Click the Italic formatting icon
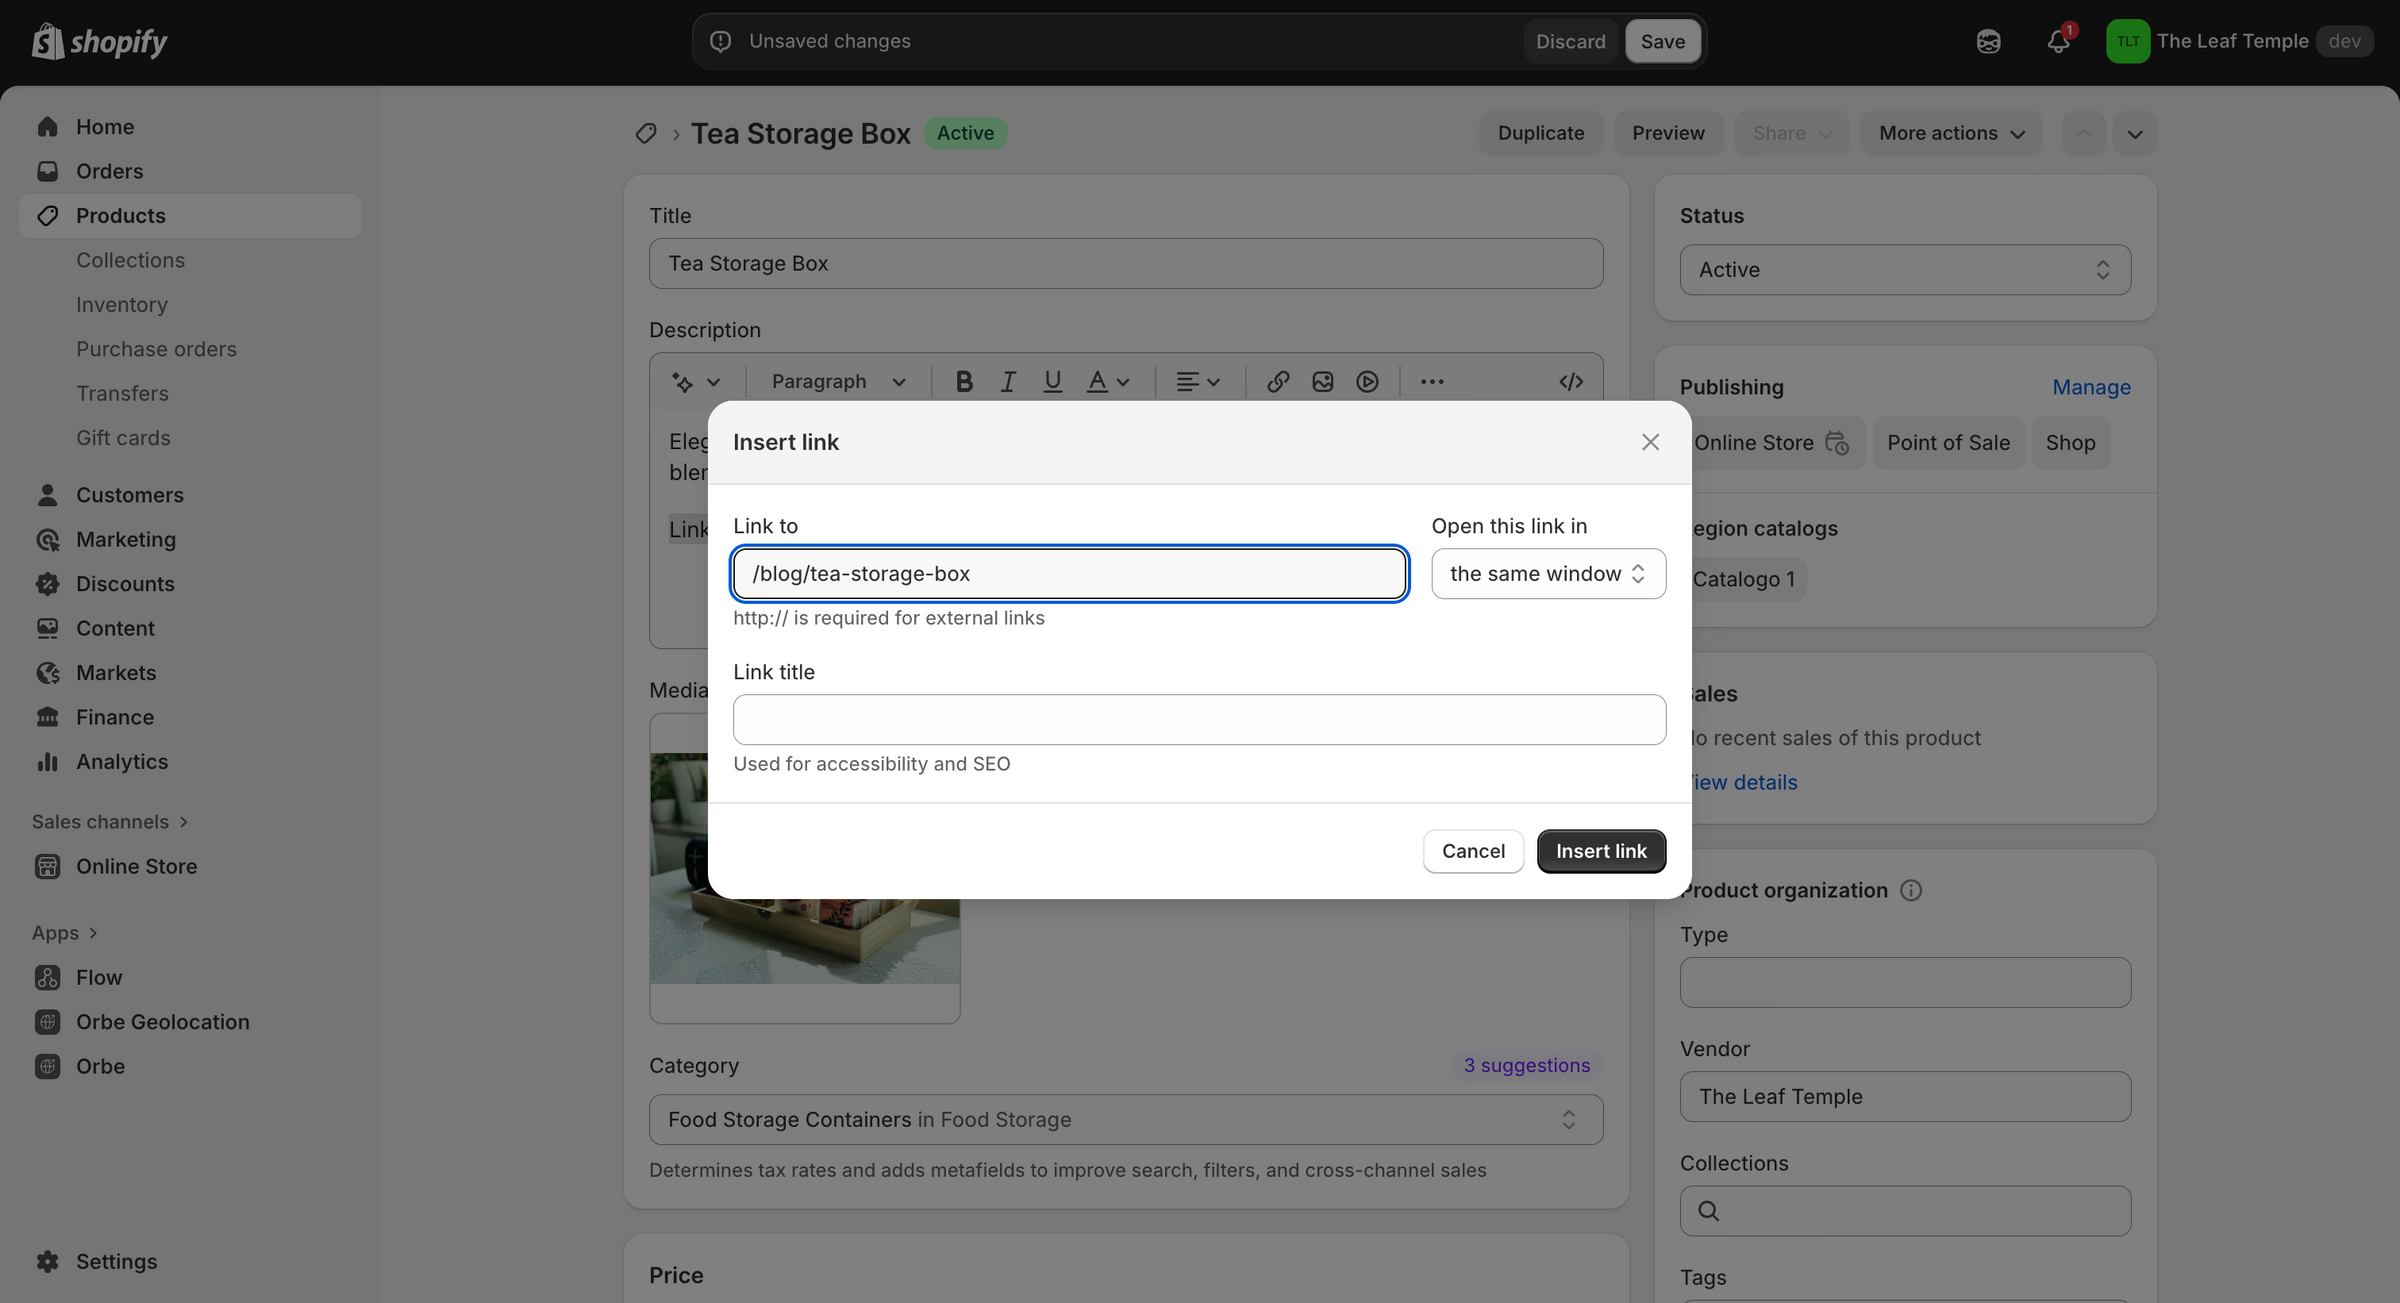This screenshot has height=1303, width=2400. tap(1008, 382)
